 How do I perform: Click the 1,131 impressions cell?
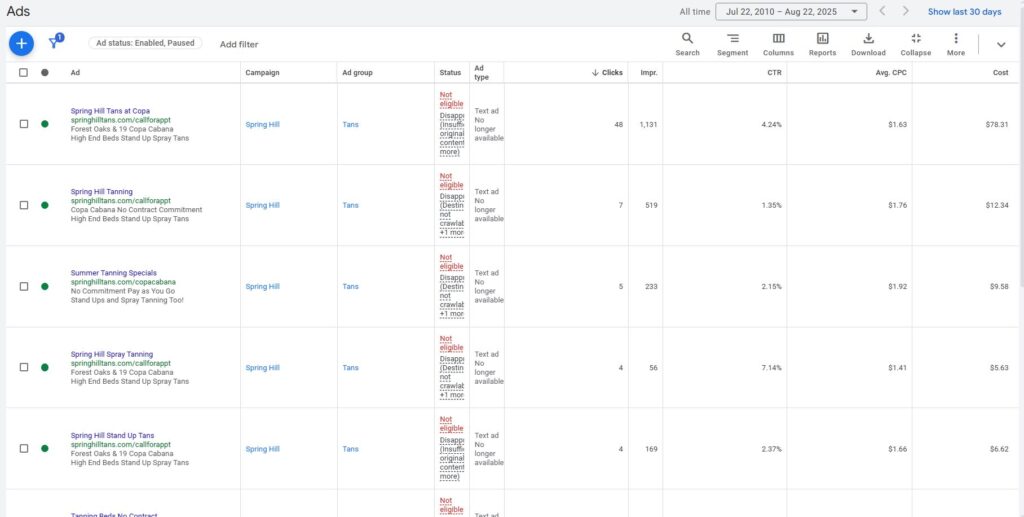pos(648,124)
